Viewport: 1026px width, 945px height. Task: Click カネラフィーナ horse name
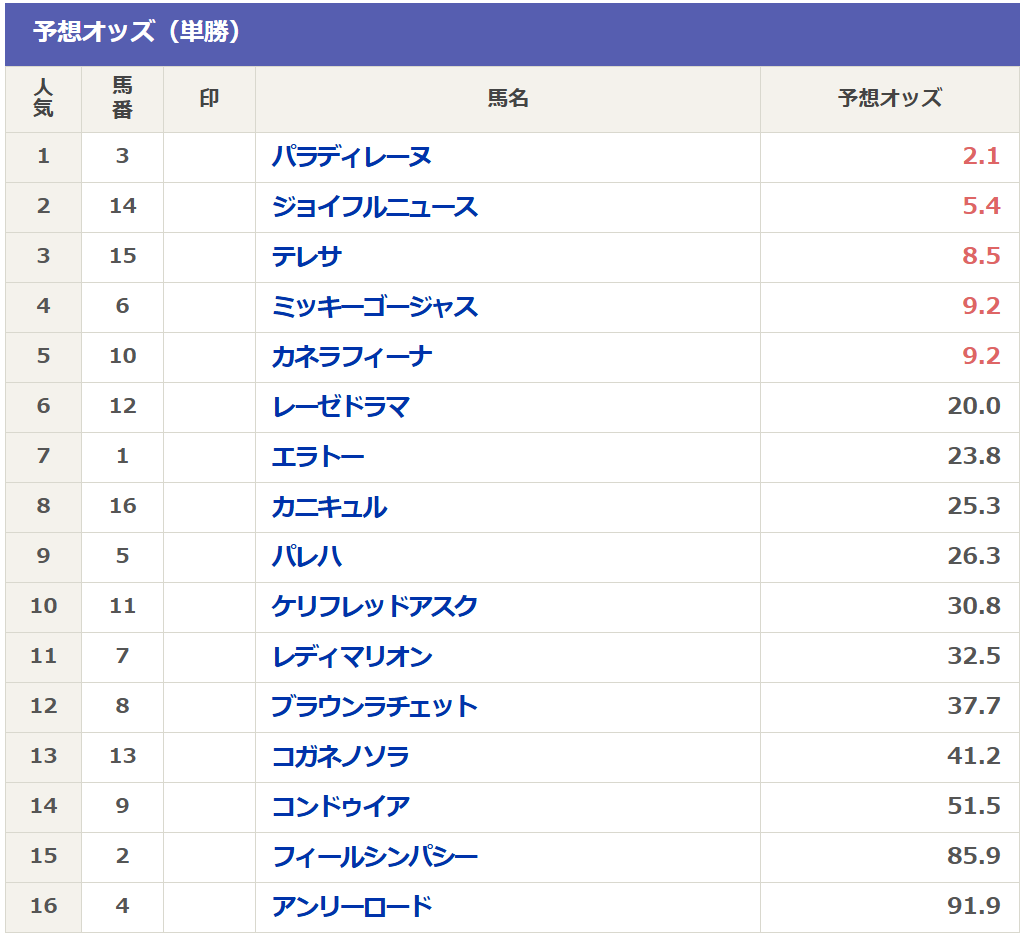pos(351,357)
